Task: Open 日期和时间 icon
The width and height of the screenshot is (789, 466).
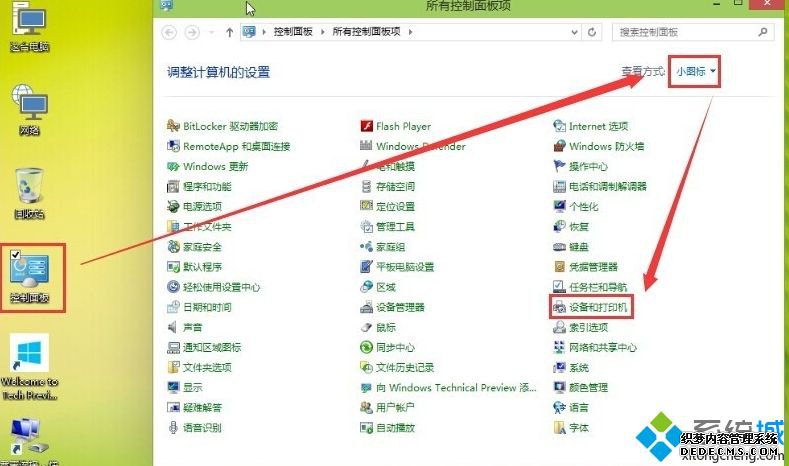Action: click(173, 307)
